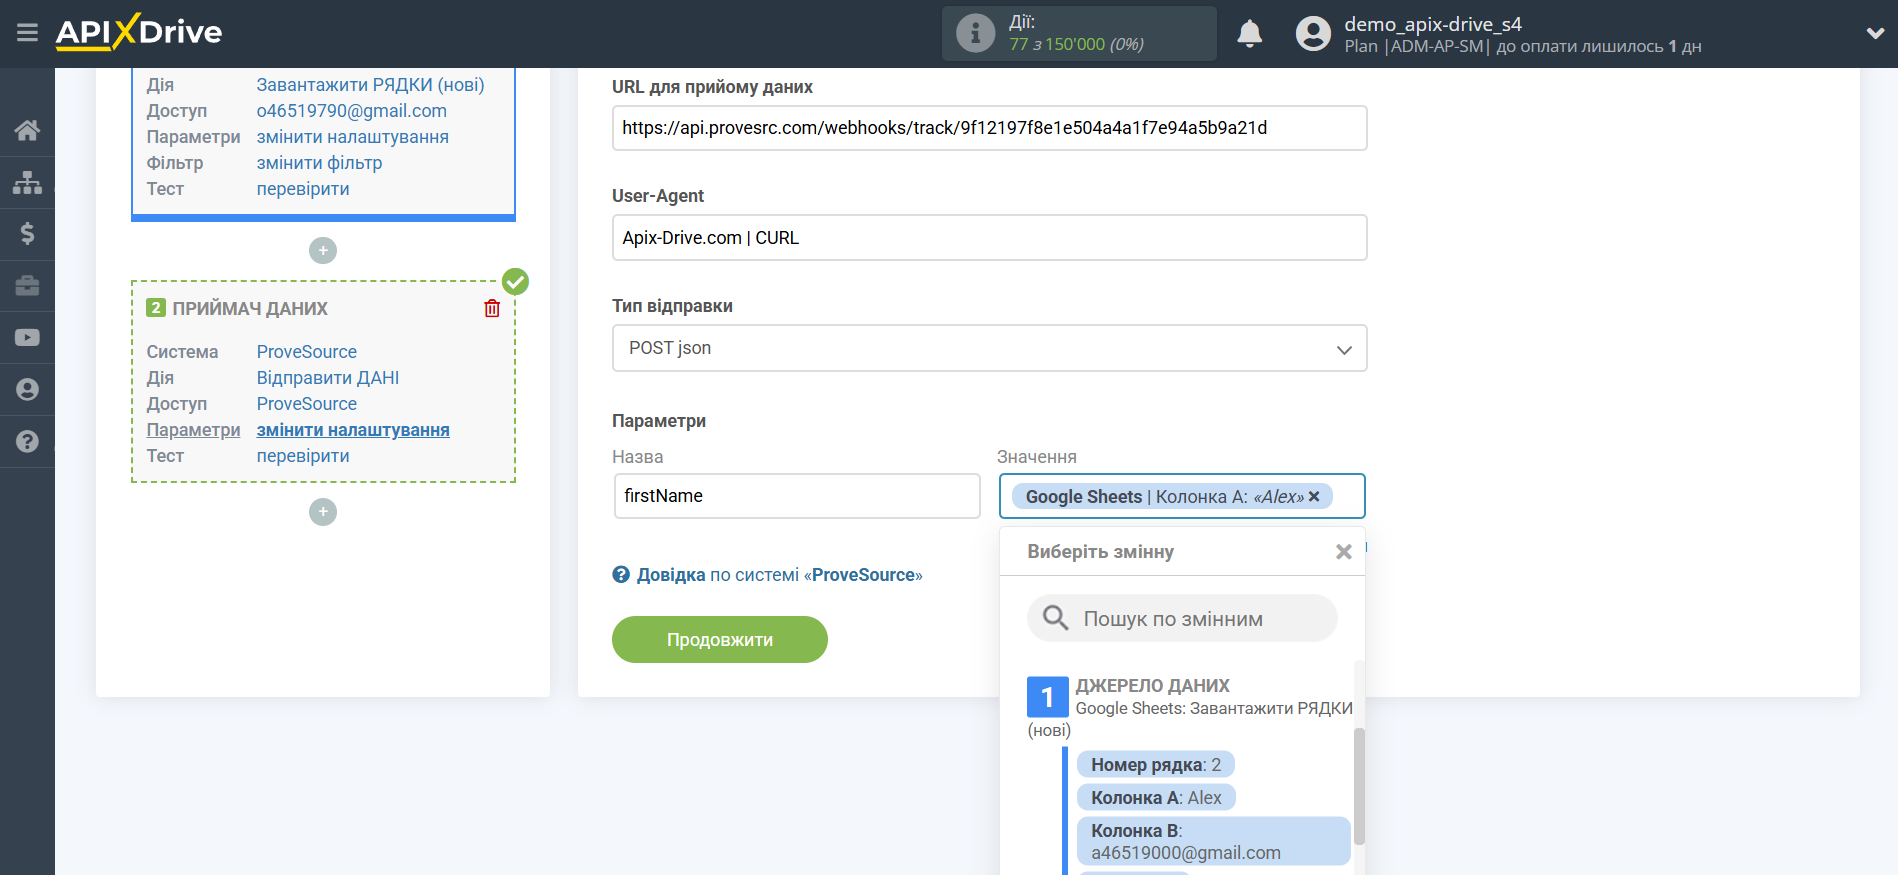Open the hamburger menu

coord(27,33)
